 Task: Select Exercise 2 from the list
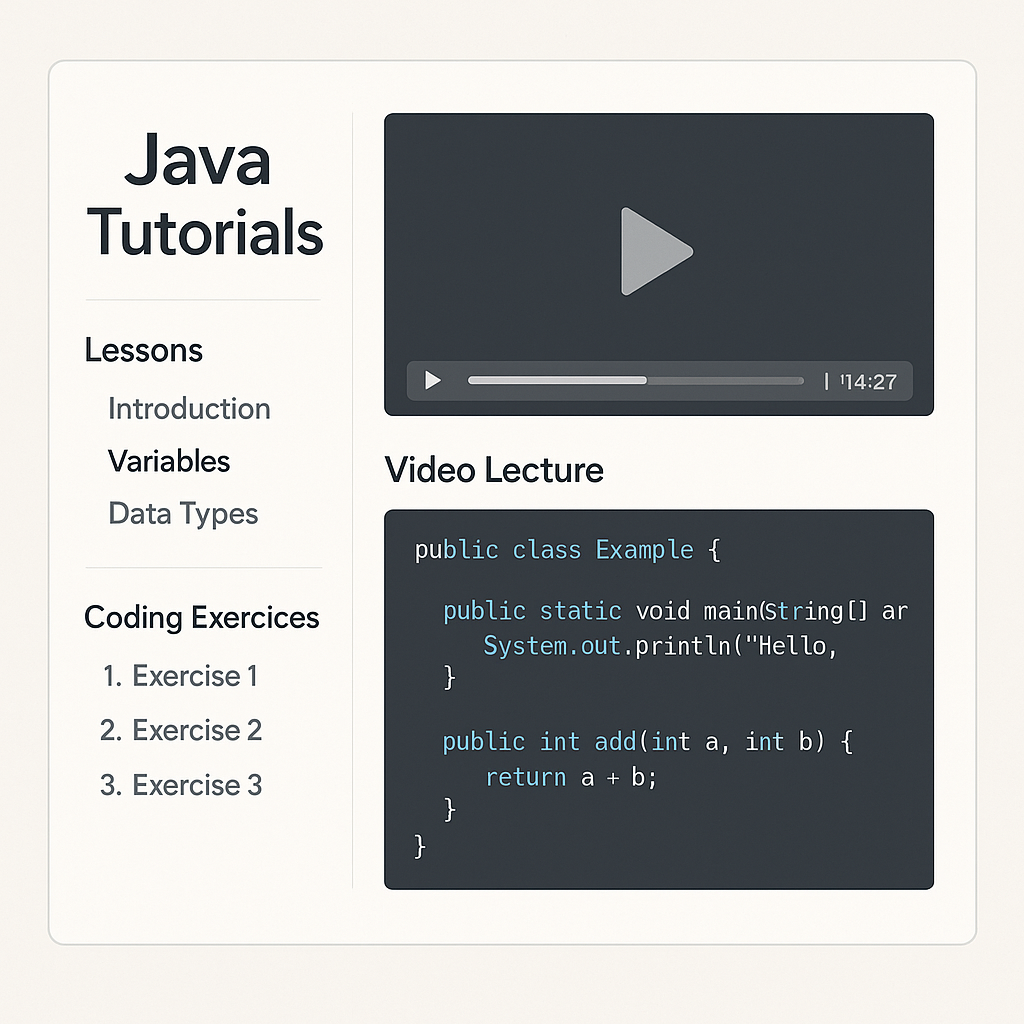pos(196,731)
